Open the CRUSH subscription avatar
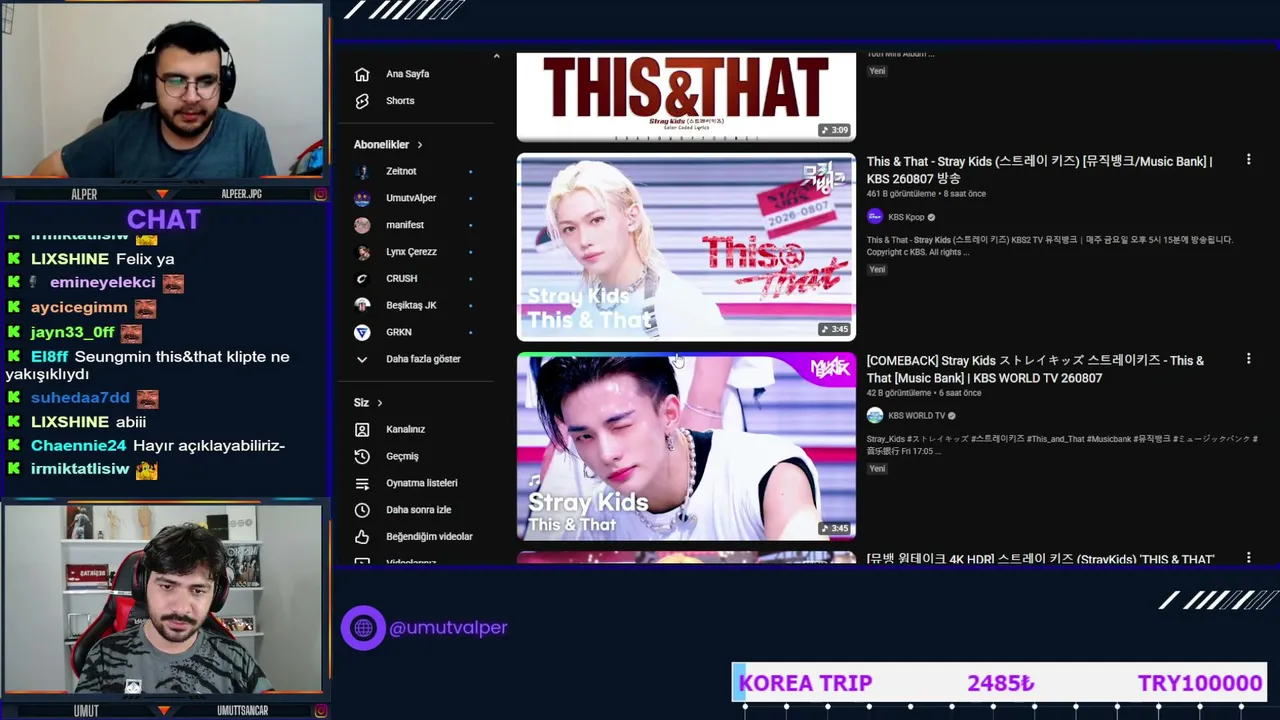Viewport: 1280px width, 720px height. [x=362, y=279]
